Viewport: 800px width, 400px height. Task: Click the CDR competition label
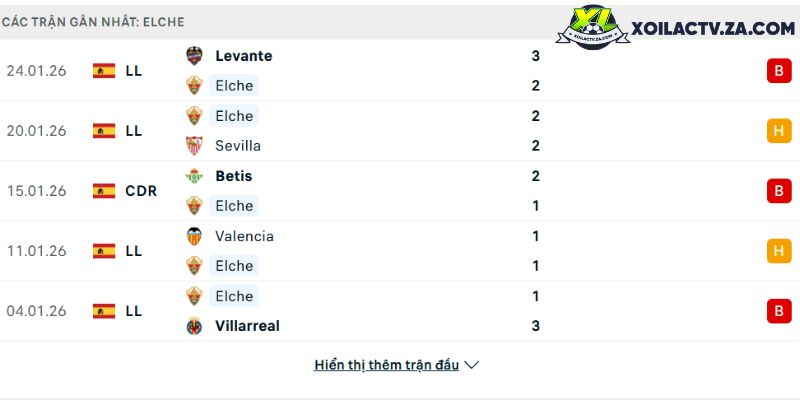tap(141, 191)
